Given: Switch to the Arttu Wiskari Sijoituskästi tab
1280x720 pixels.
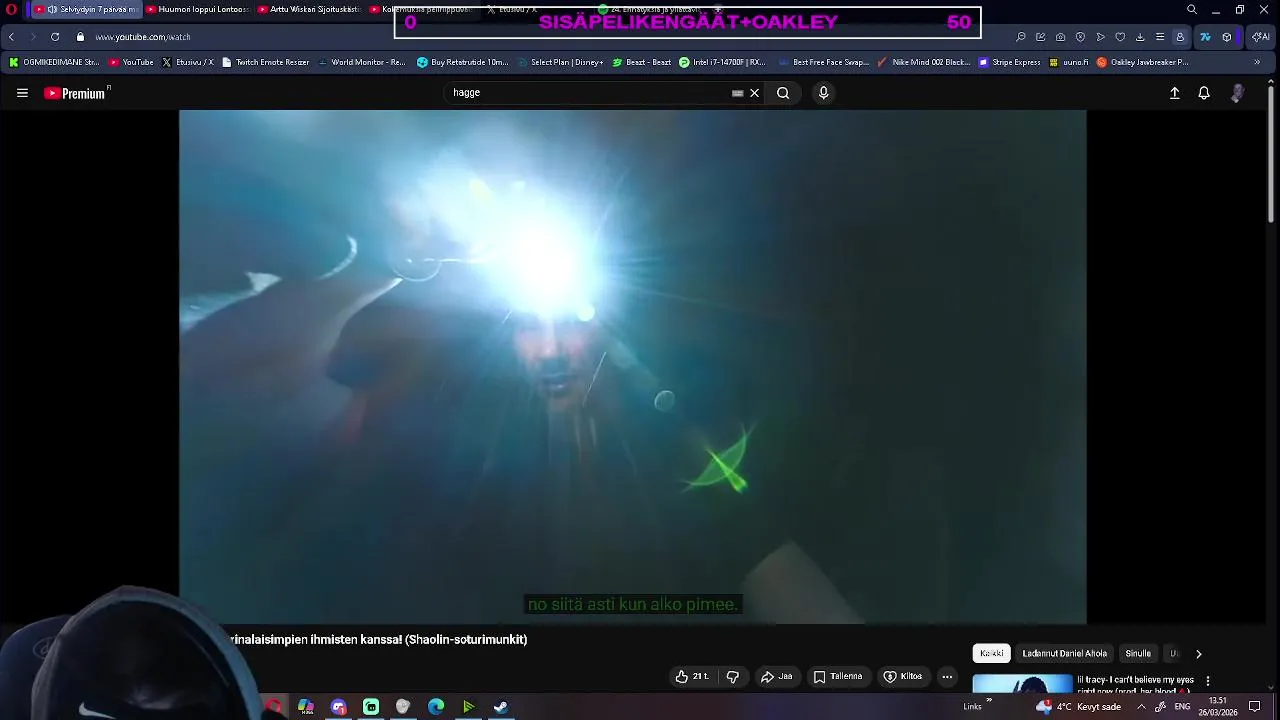Looking at the screenshot, I should [x=309, y=10].
